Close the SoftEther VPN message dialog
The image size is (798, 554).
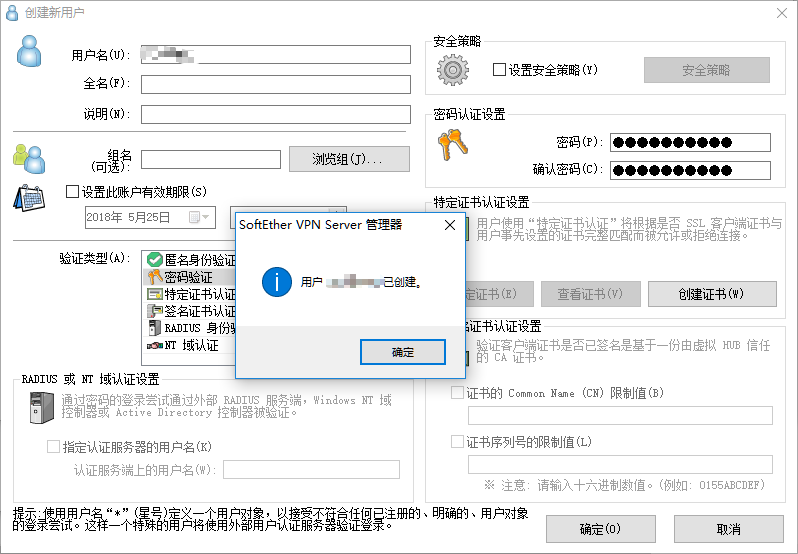tap(450, 226)
